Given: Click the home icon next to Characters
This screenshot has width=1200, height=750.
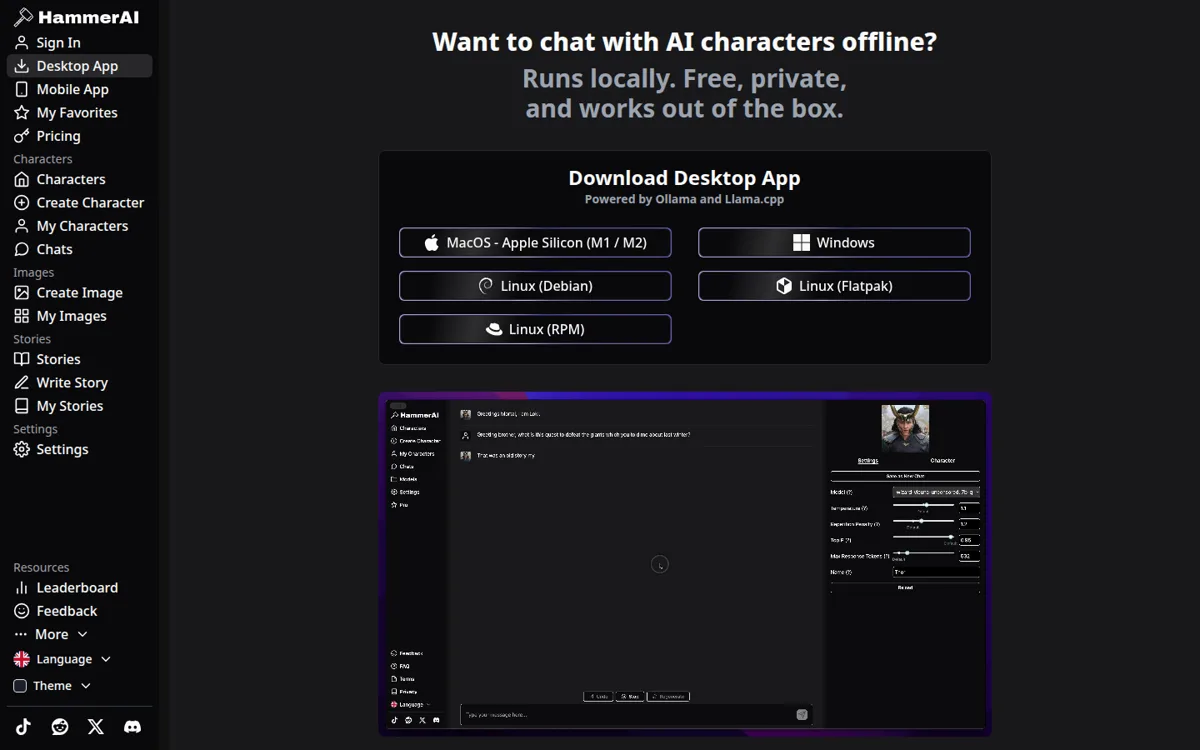Looking at the screenshot, I should (22, 180).
